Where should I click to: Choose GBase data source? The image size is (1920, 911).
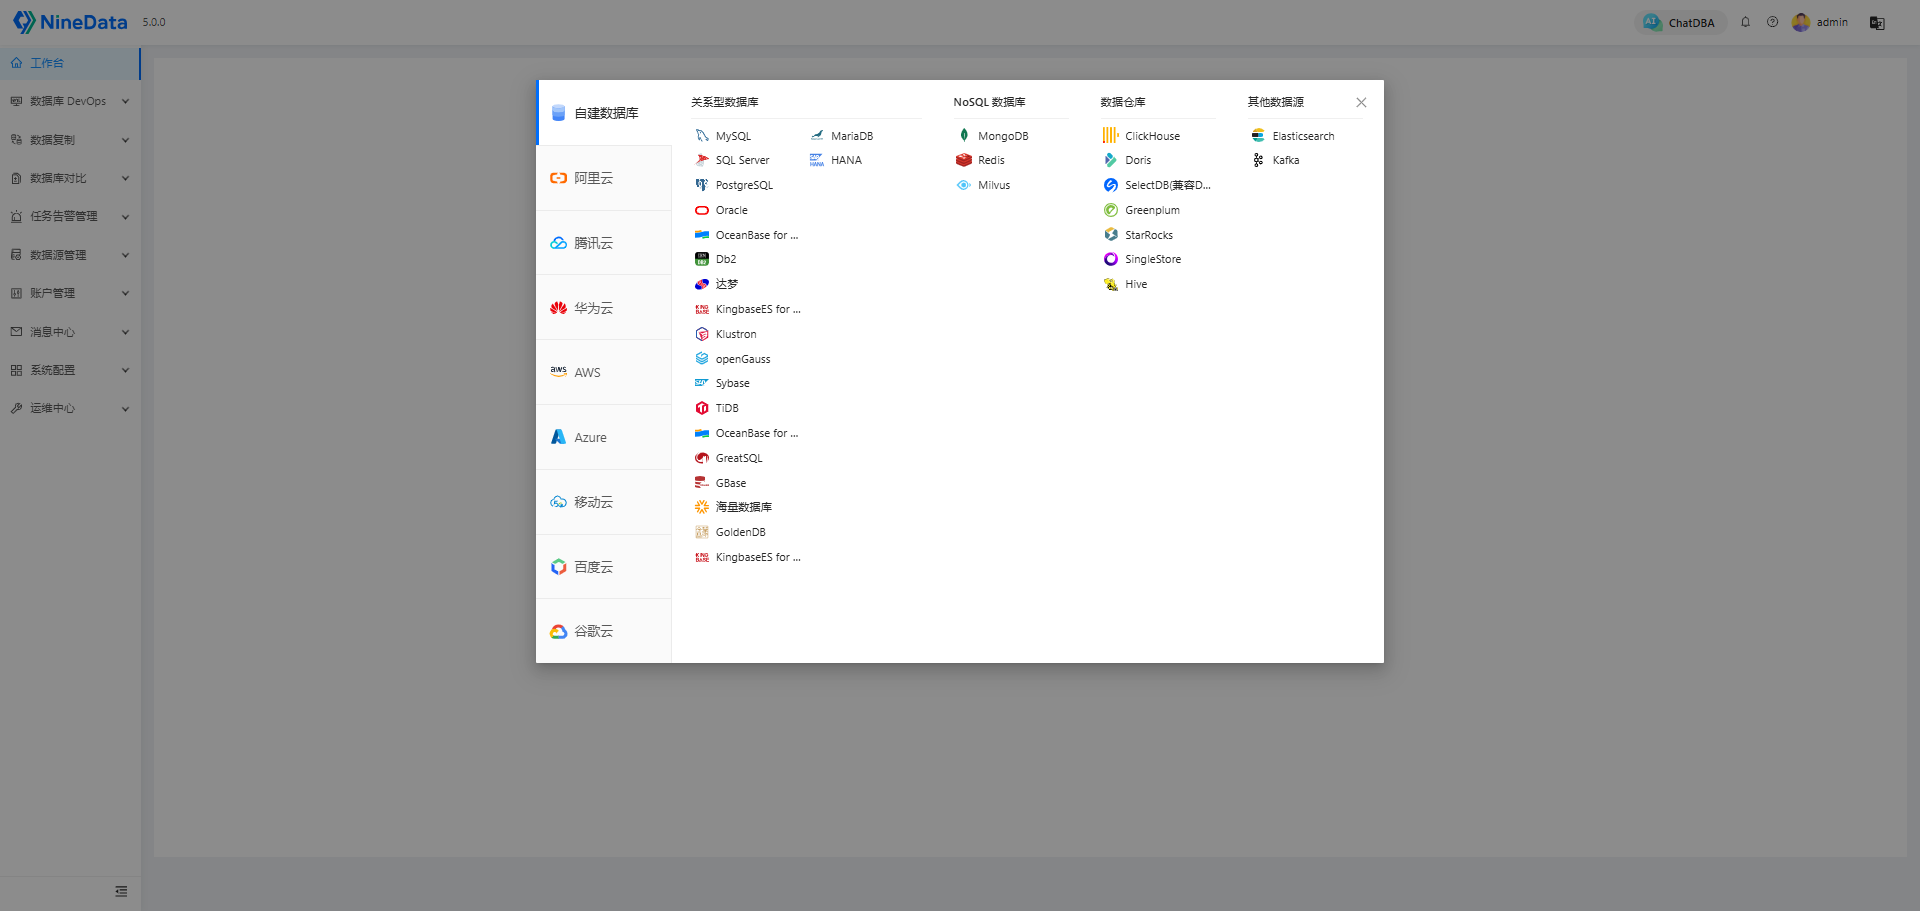tap(721, 483)
